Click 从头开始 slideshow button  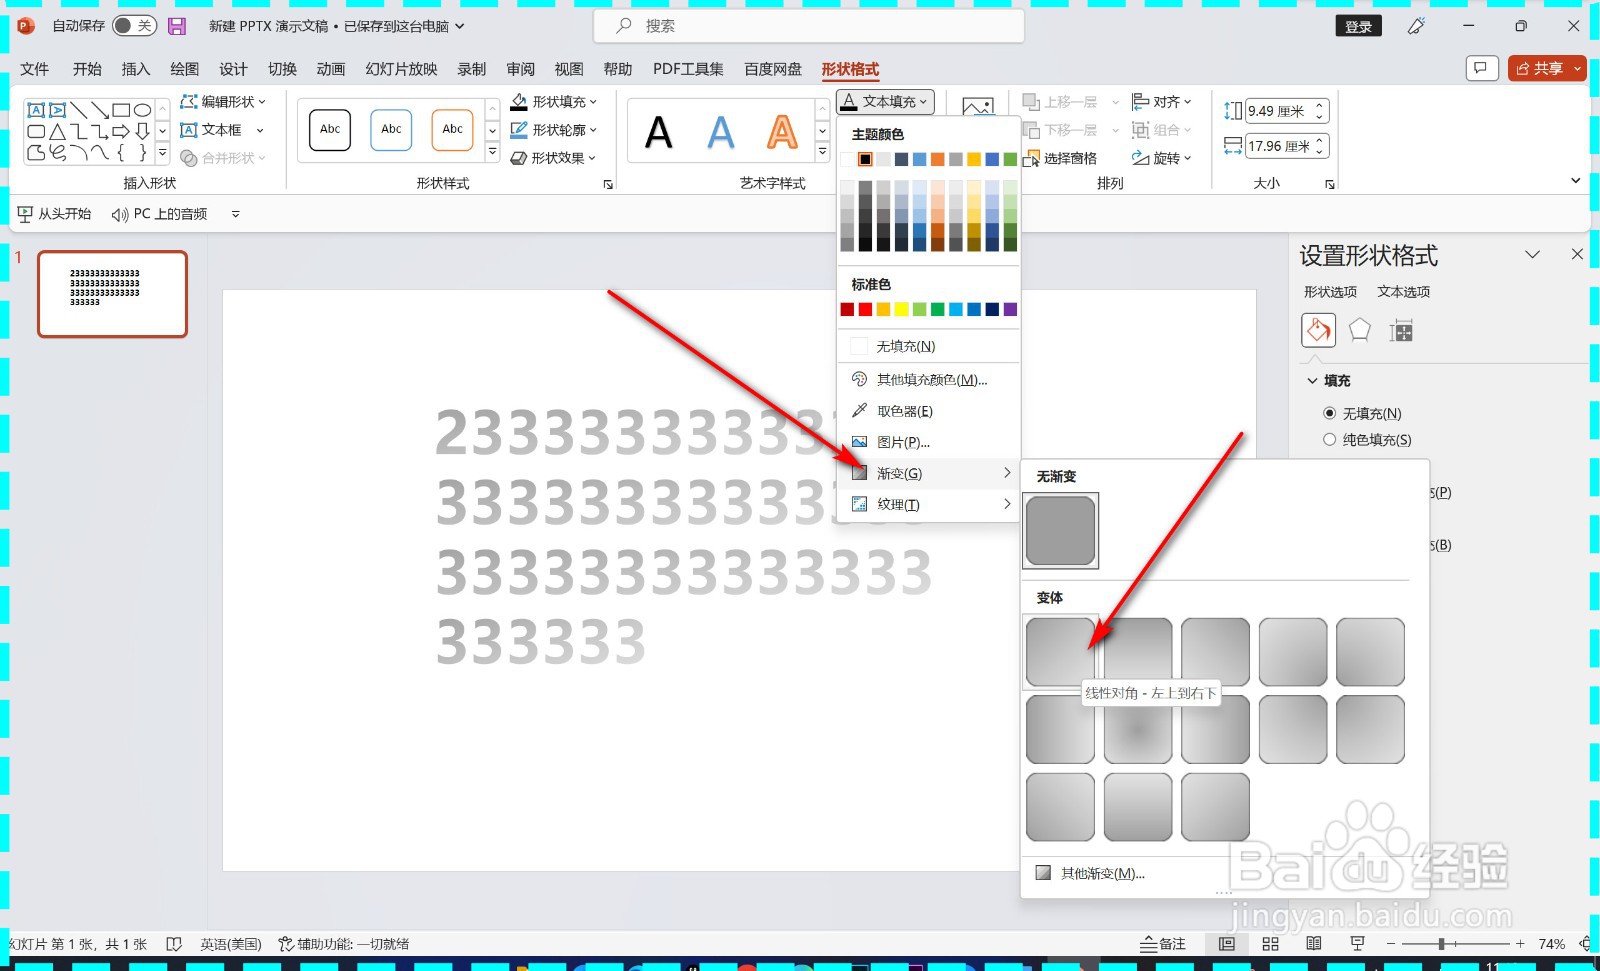tap(54, 214)
